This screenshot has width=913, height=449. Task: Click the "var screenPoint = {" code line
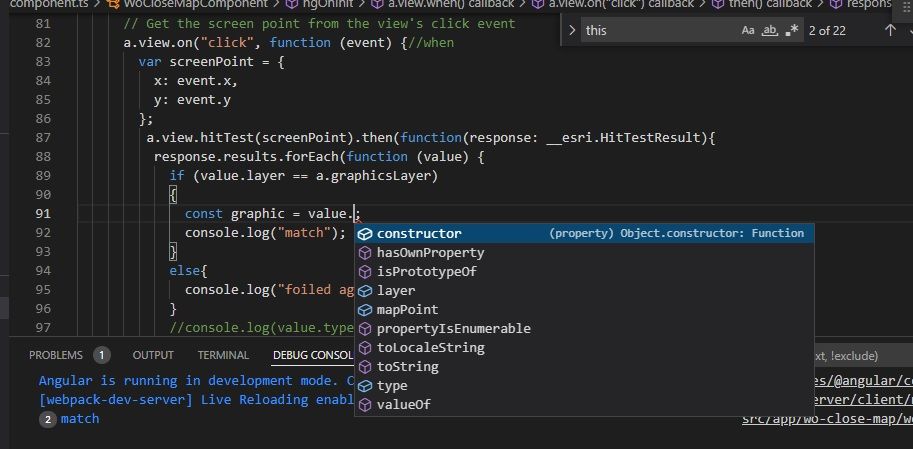tap(211, 62)
